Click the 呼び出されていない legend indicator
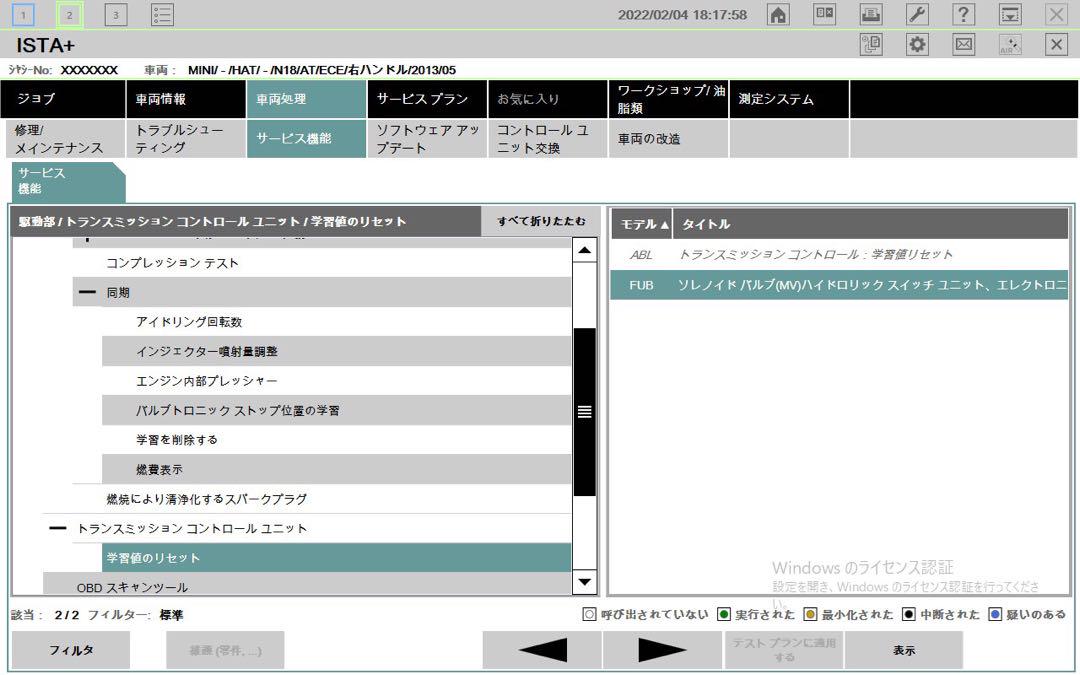The height and width of the screenshot is (675, 1080). tap(589, 614)
